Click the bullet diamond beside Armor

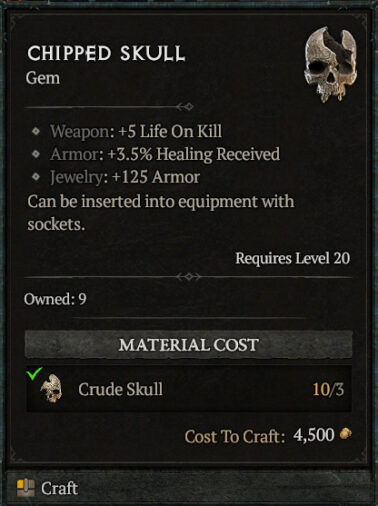tap(36, 154)
